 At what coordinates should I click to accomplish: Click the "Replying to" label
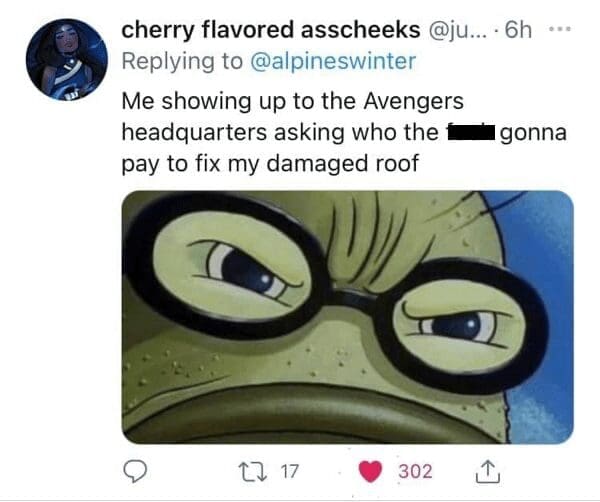[182, 62]
